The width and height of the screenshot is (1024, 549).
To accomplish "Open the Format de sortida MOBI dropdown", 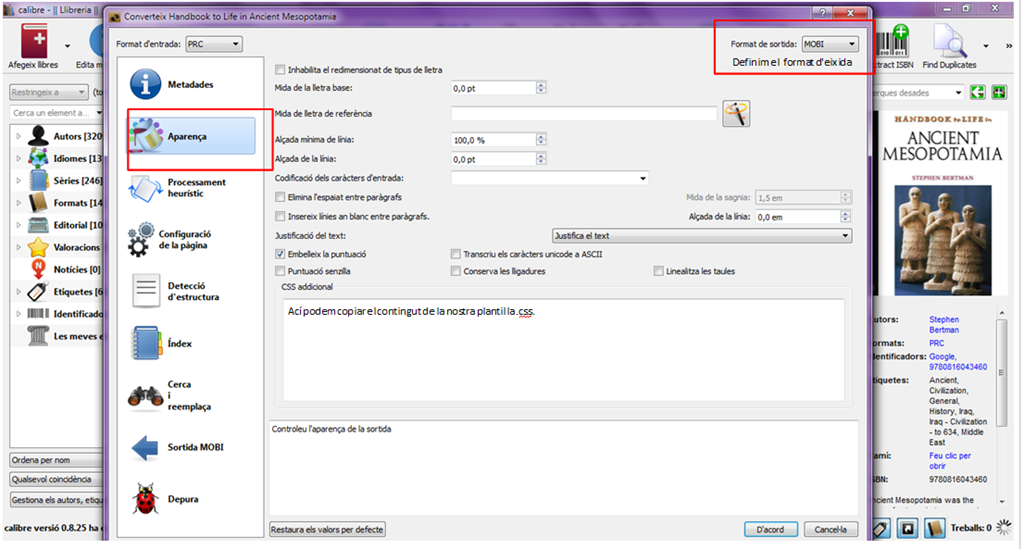I will (829, 44).
